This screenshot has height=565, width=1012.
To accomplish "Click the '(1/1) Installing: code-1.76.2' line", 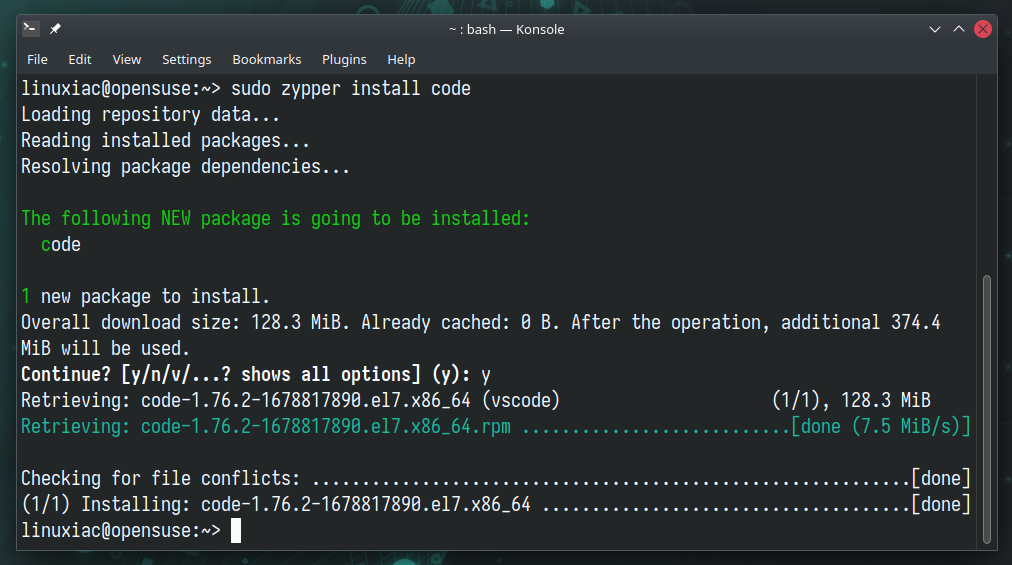I will (x=496, y=504).
